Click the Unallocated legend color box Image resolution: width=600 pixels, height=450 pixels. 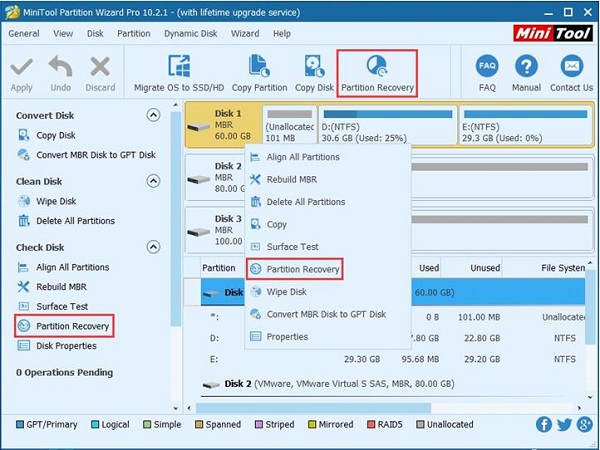point(420,424)
